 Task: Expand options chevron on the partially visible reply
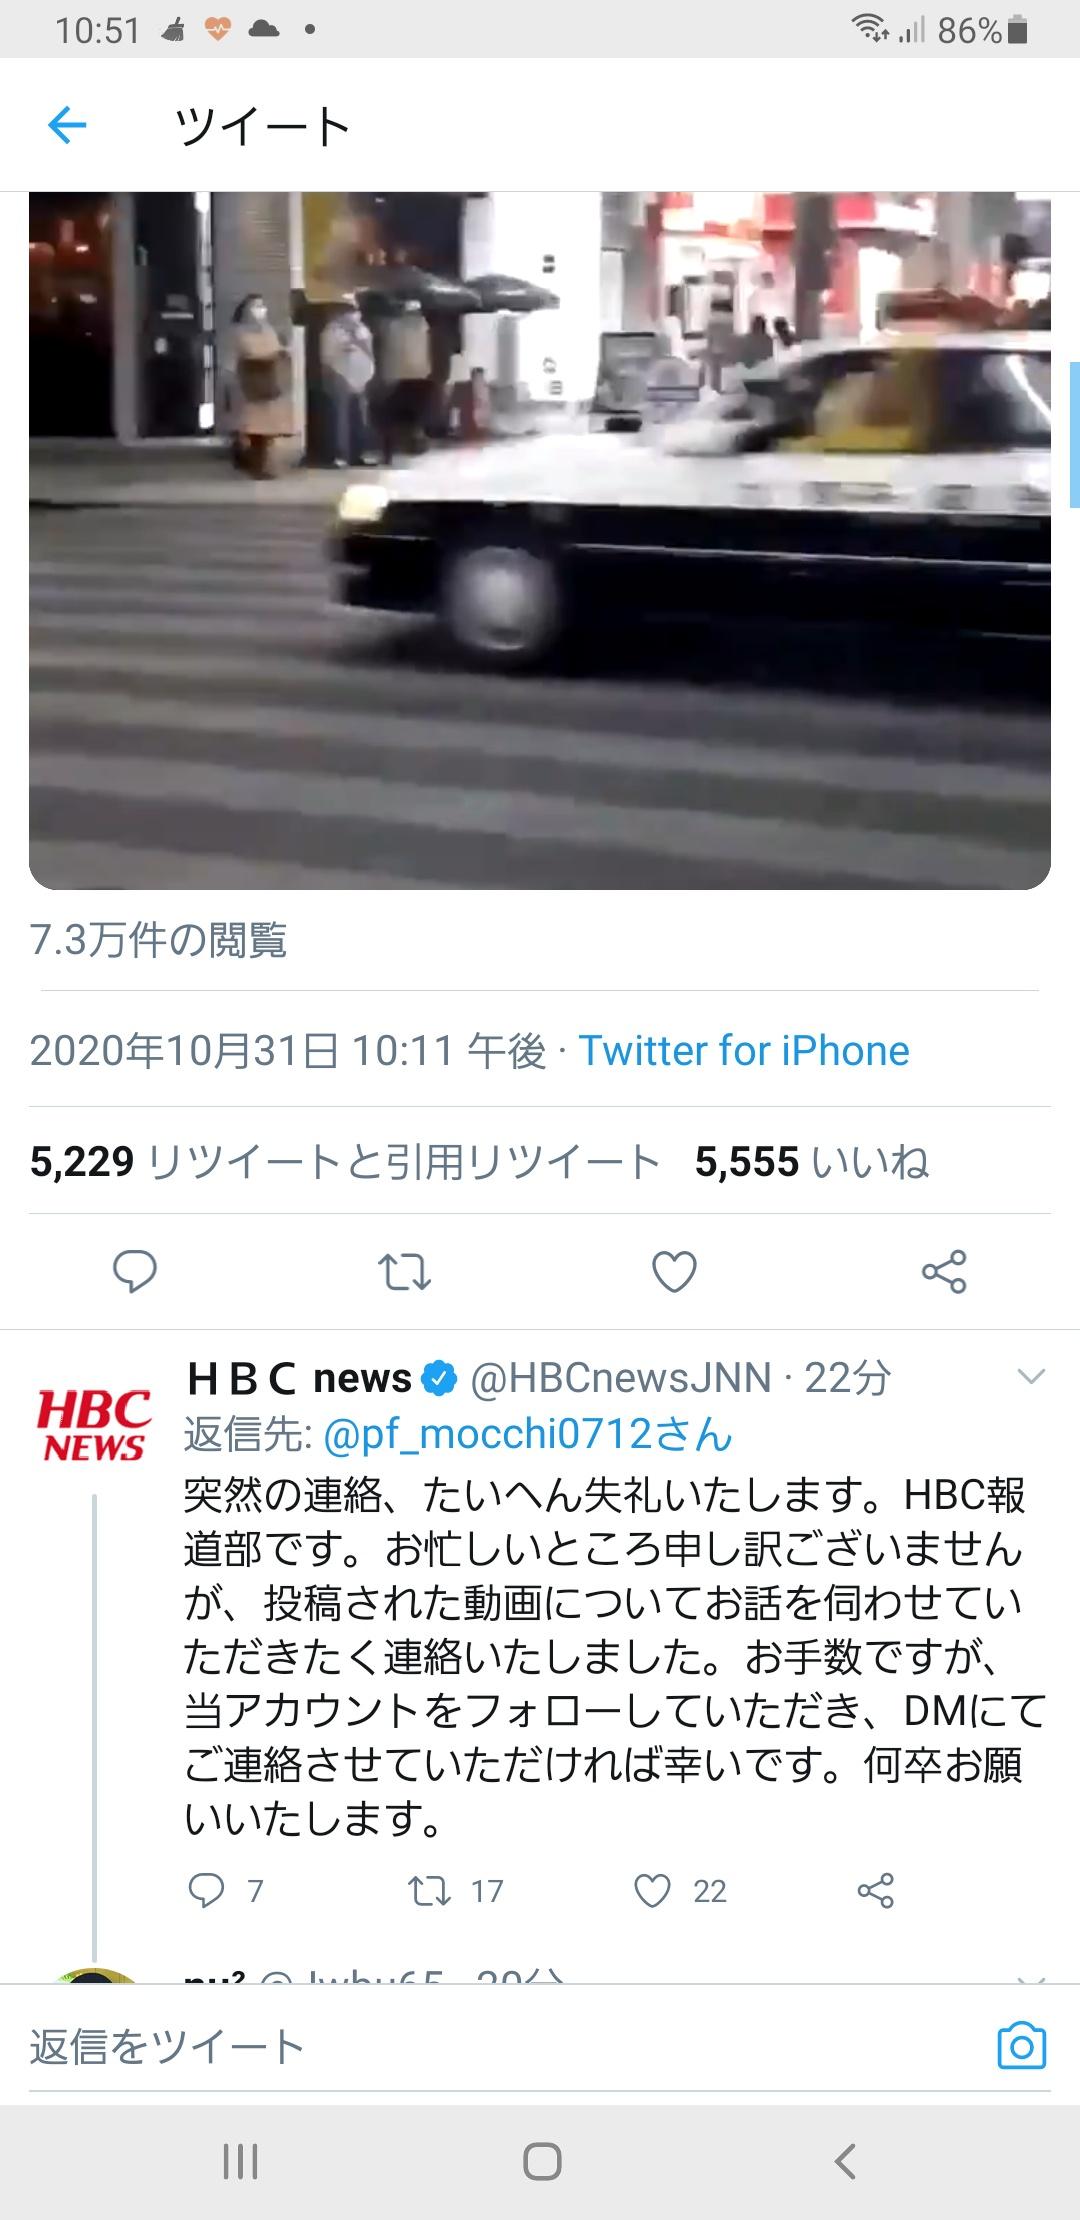1030,1979
